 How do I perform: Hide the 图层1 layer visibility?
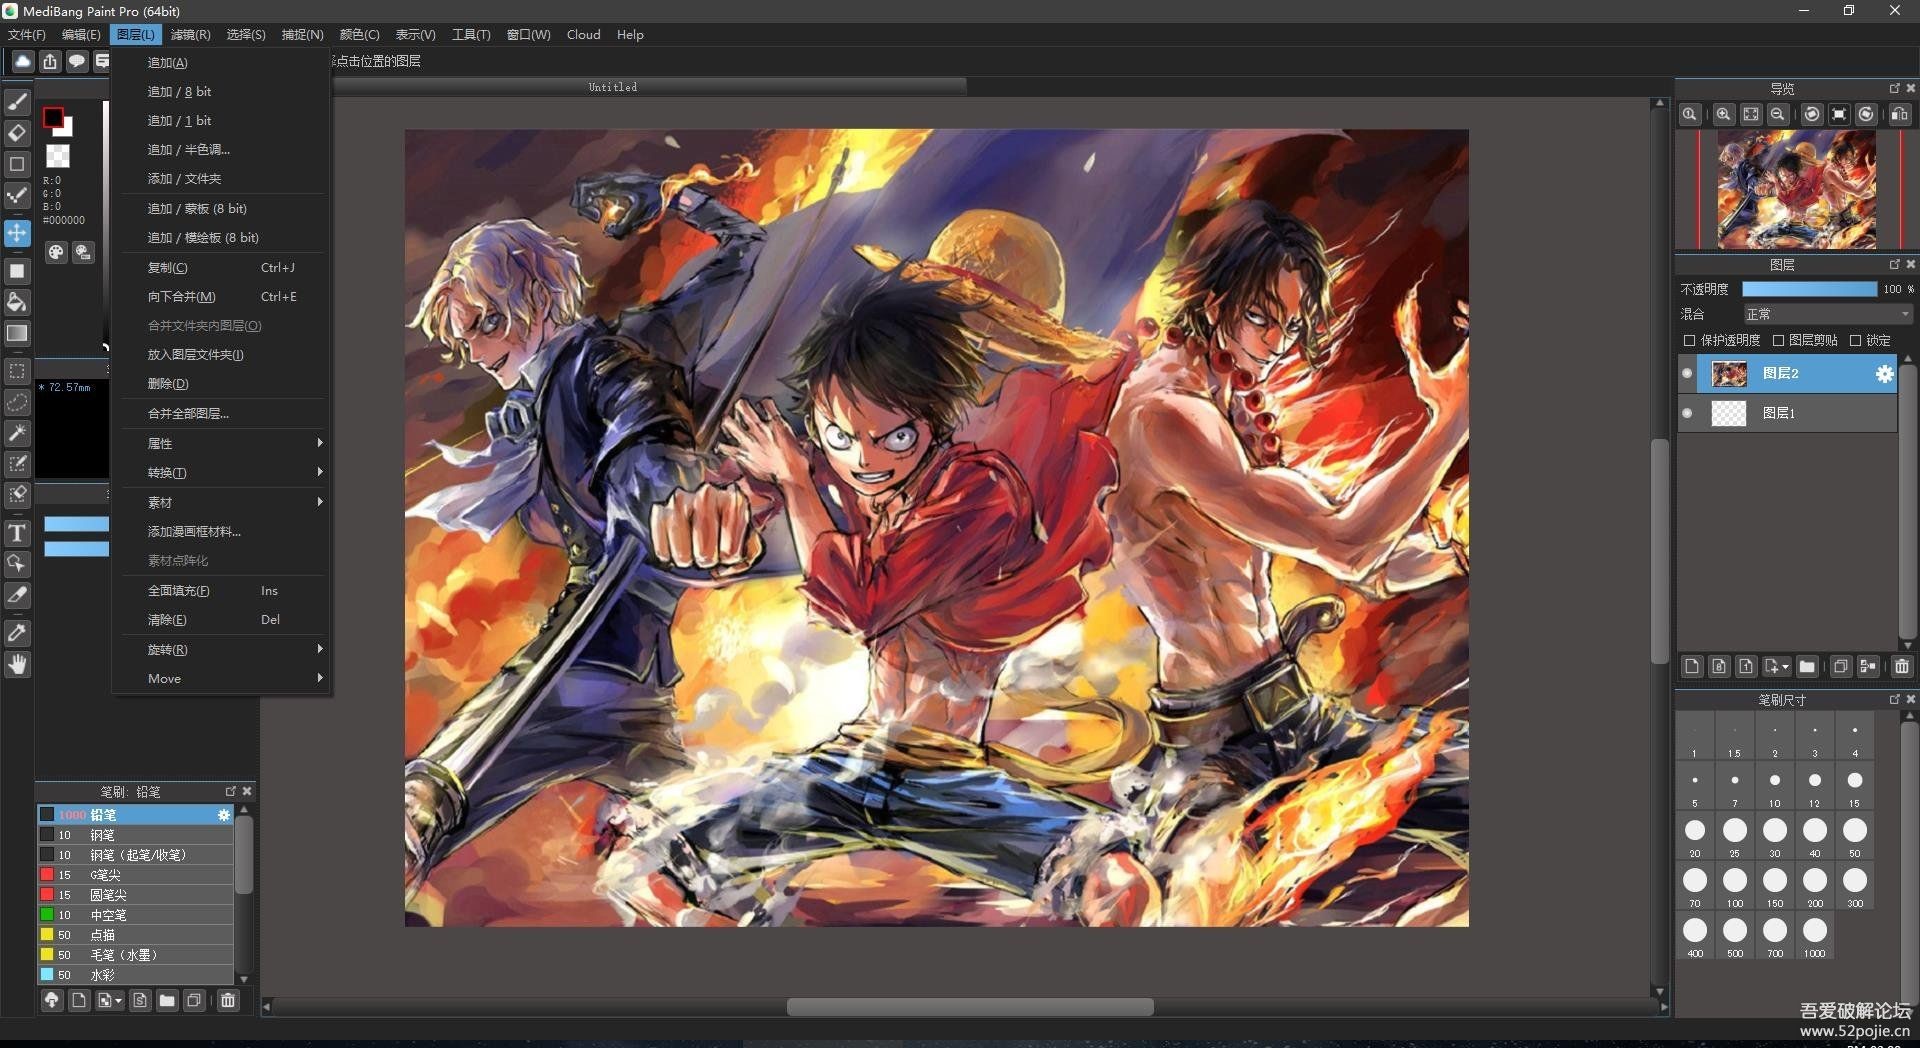point(1687,413)
